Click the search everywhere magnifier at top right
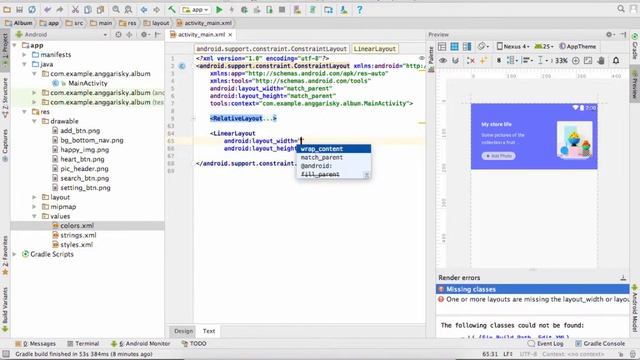This screenshot has height=360, width=640. click(x=621, y=9)
